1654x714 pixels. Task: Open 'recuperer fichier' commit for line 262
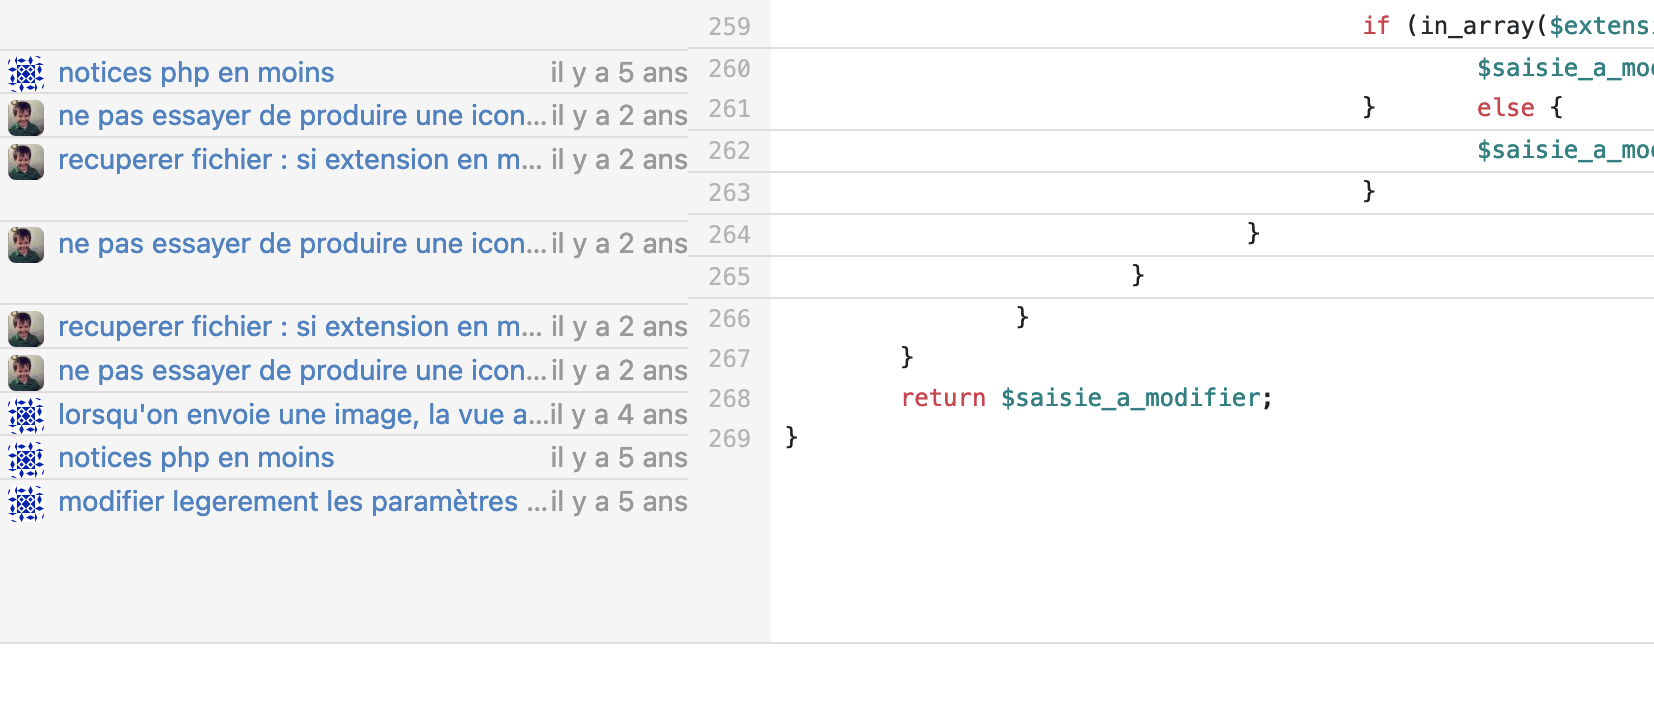pyautogui.click(x=300, y=160)
